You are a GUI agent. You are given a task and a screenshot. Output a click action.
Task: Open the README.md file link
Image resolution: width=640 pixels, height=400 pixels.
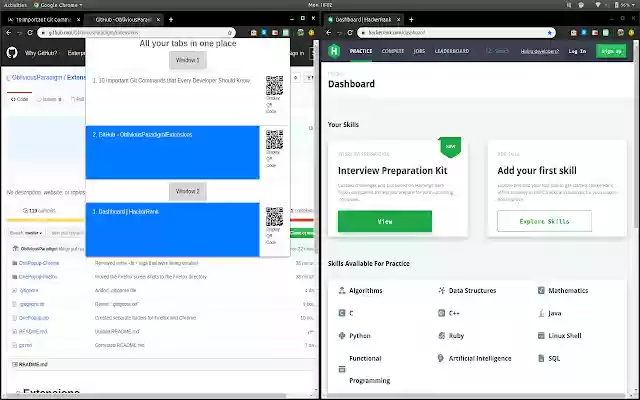coord(33,331)
